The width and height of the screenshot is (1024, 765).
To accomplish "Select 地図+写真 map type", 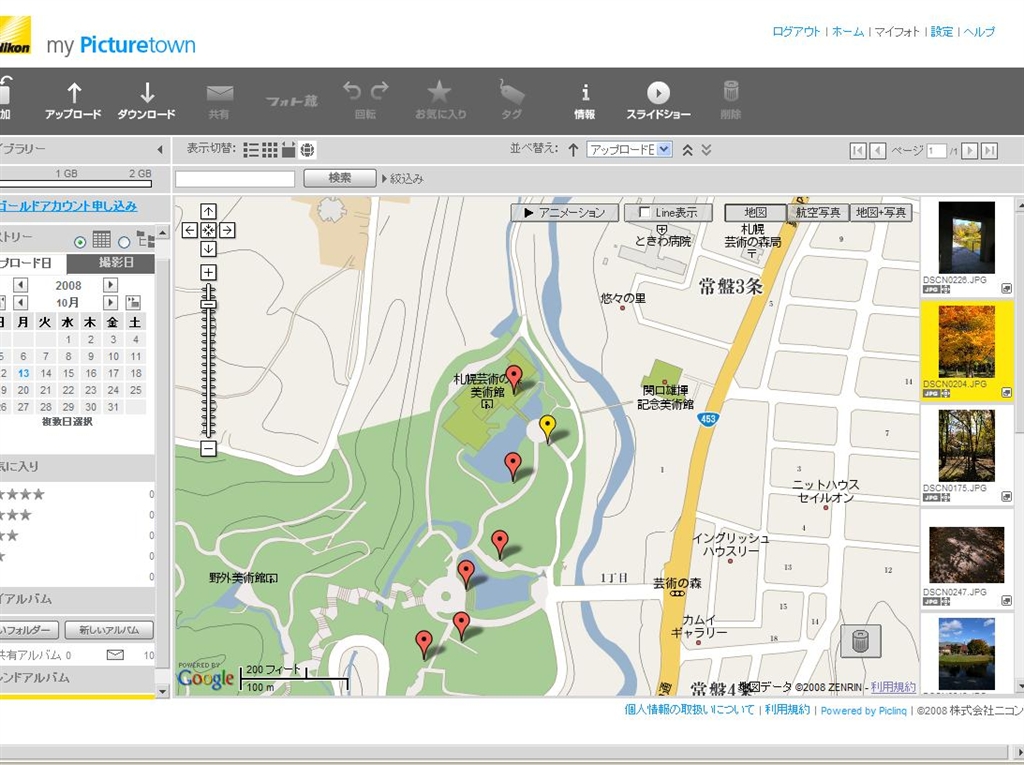I will 881,212.
